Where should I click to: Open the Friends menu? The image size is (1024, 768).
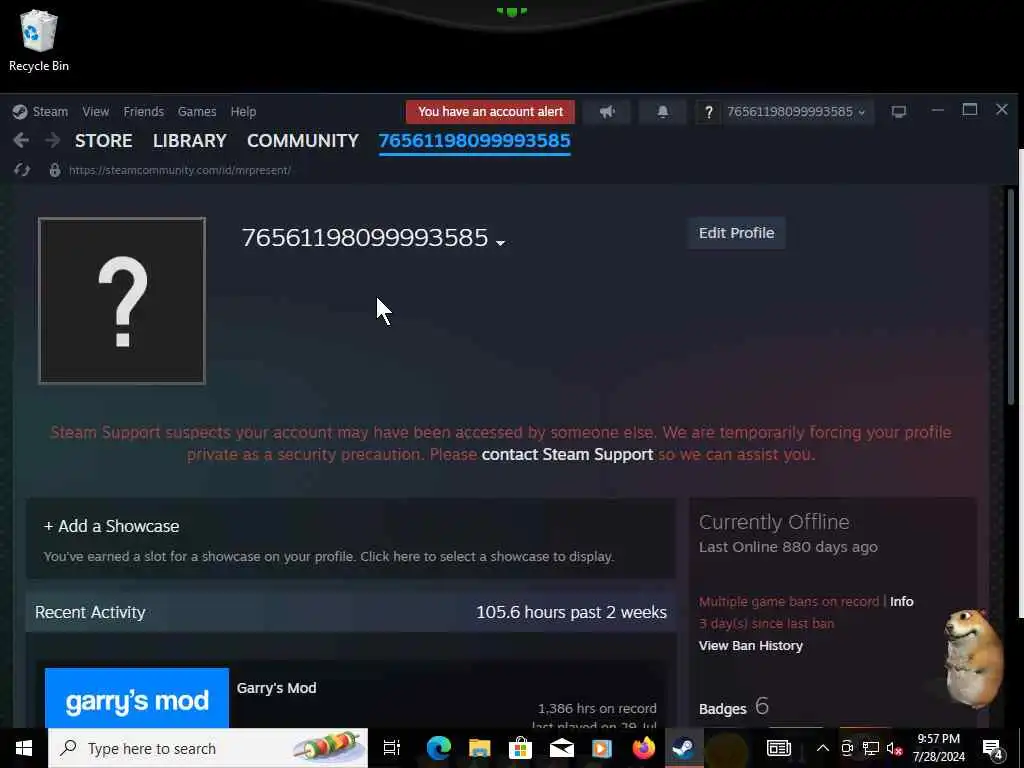click(144, 112)
